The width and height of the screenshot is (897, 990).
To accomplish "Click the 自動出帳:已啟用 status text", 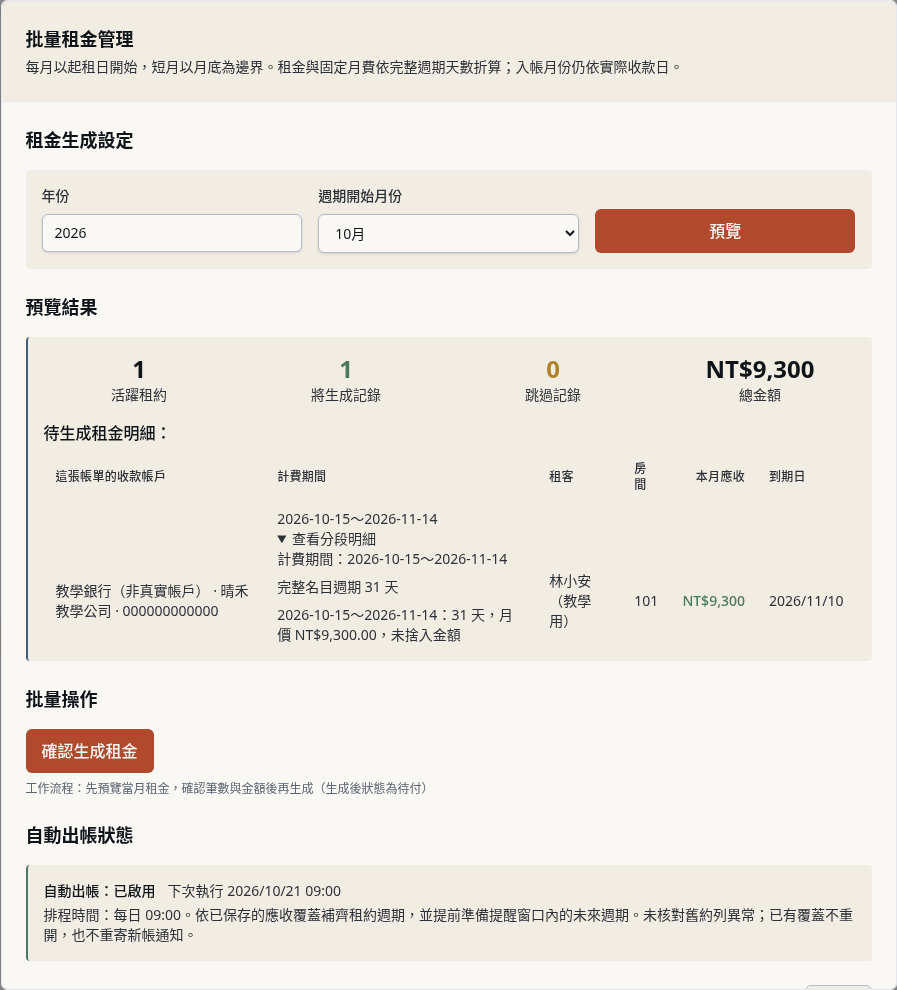I will pyautogui.click(x=99, y=891).
